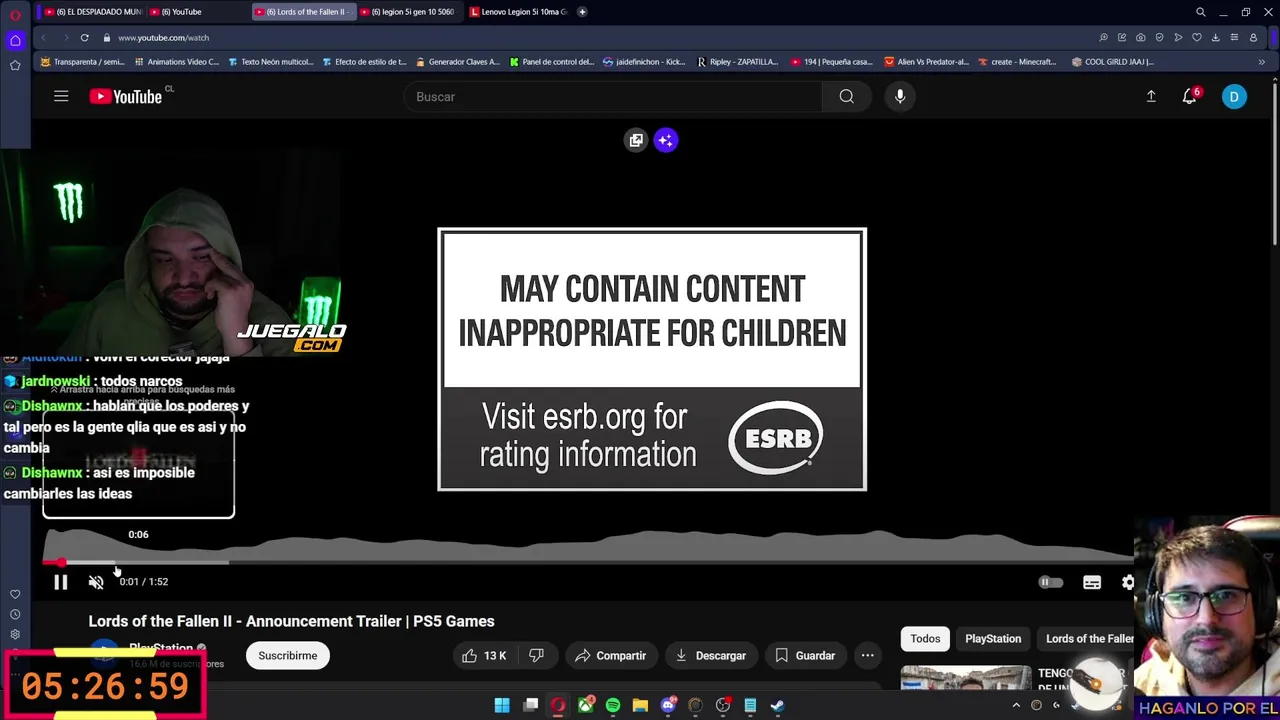Show hidden system tray icons chevron
Viewport: 1280px width, 720px height.
[x=1016, y=706]
